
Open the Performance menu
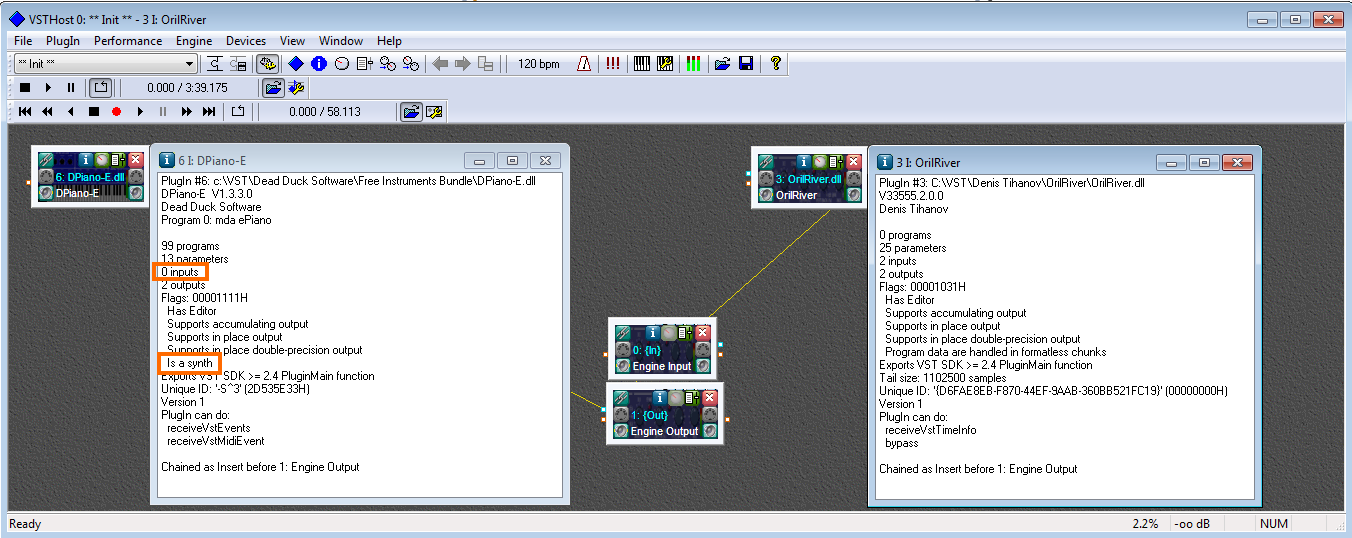click(128, 41)
